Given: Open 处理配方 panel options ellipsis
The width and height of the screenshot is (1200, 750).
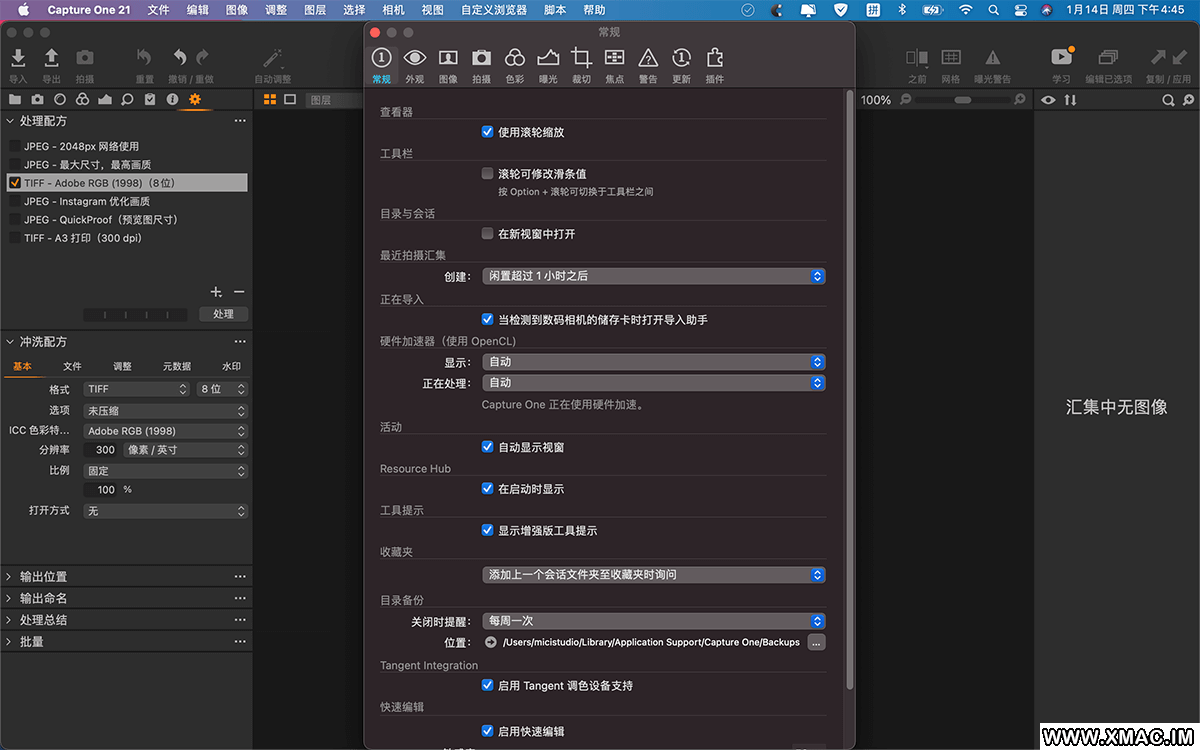Looking at the screenshot, I should [x=240, y=121].
